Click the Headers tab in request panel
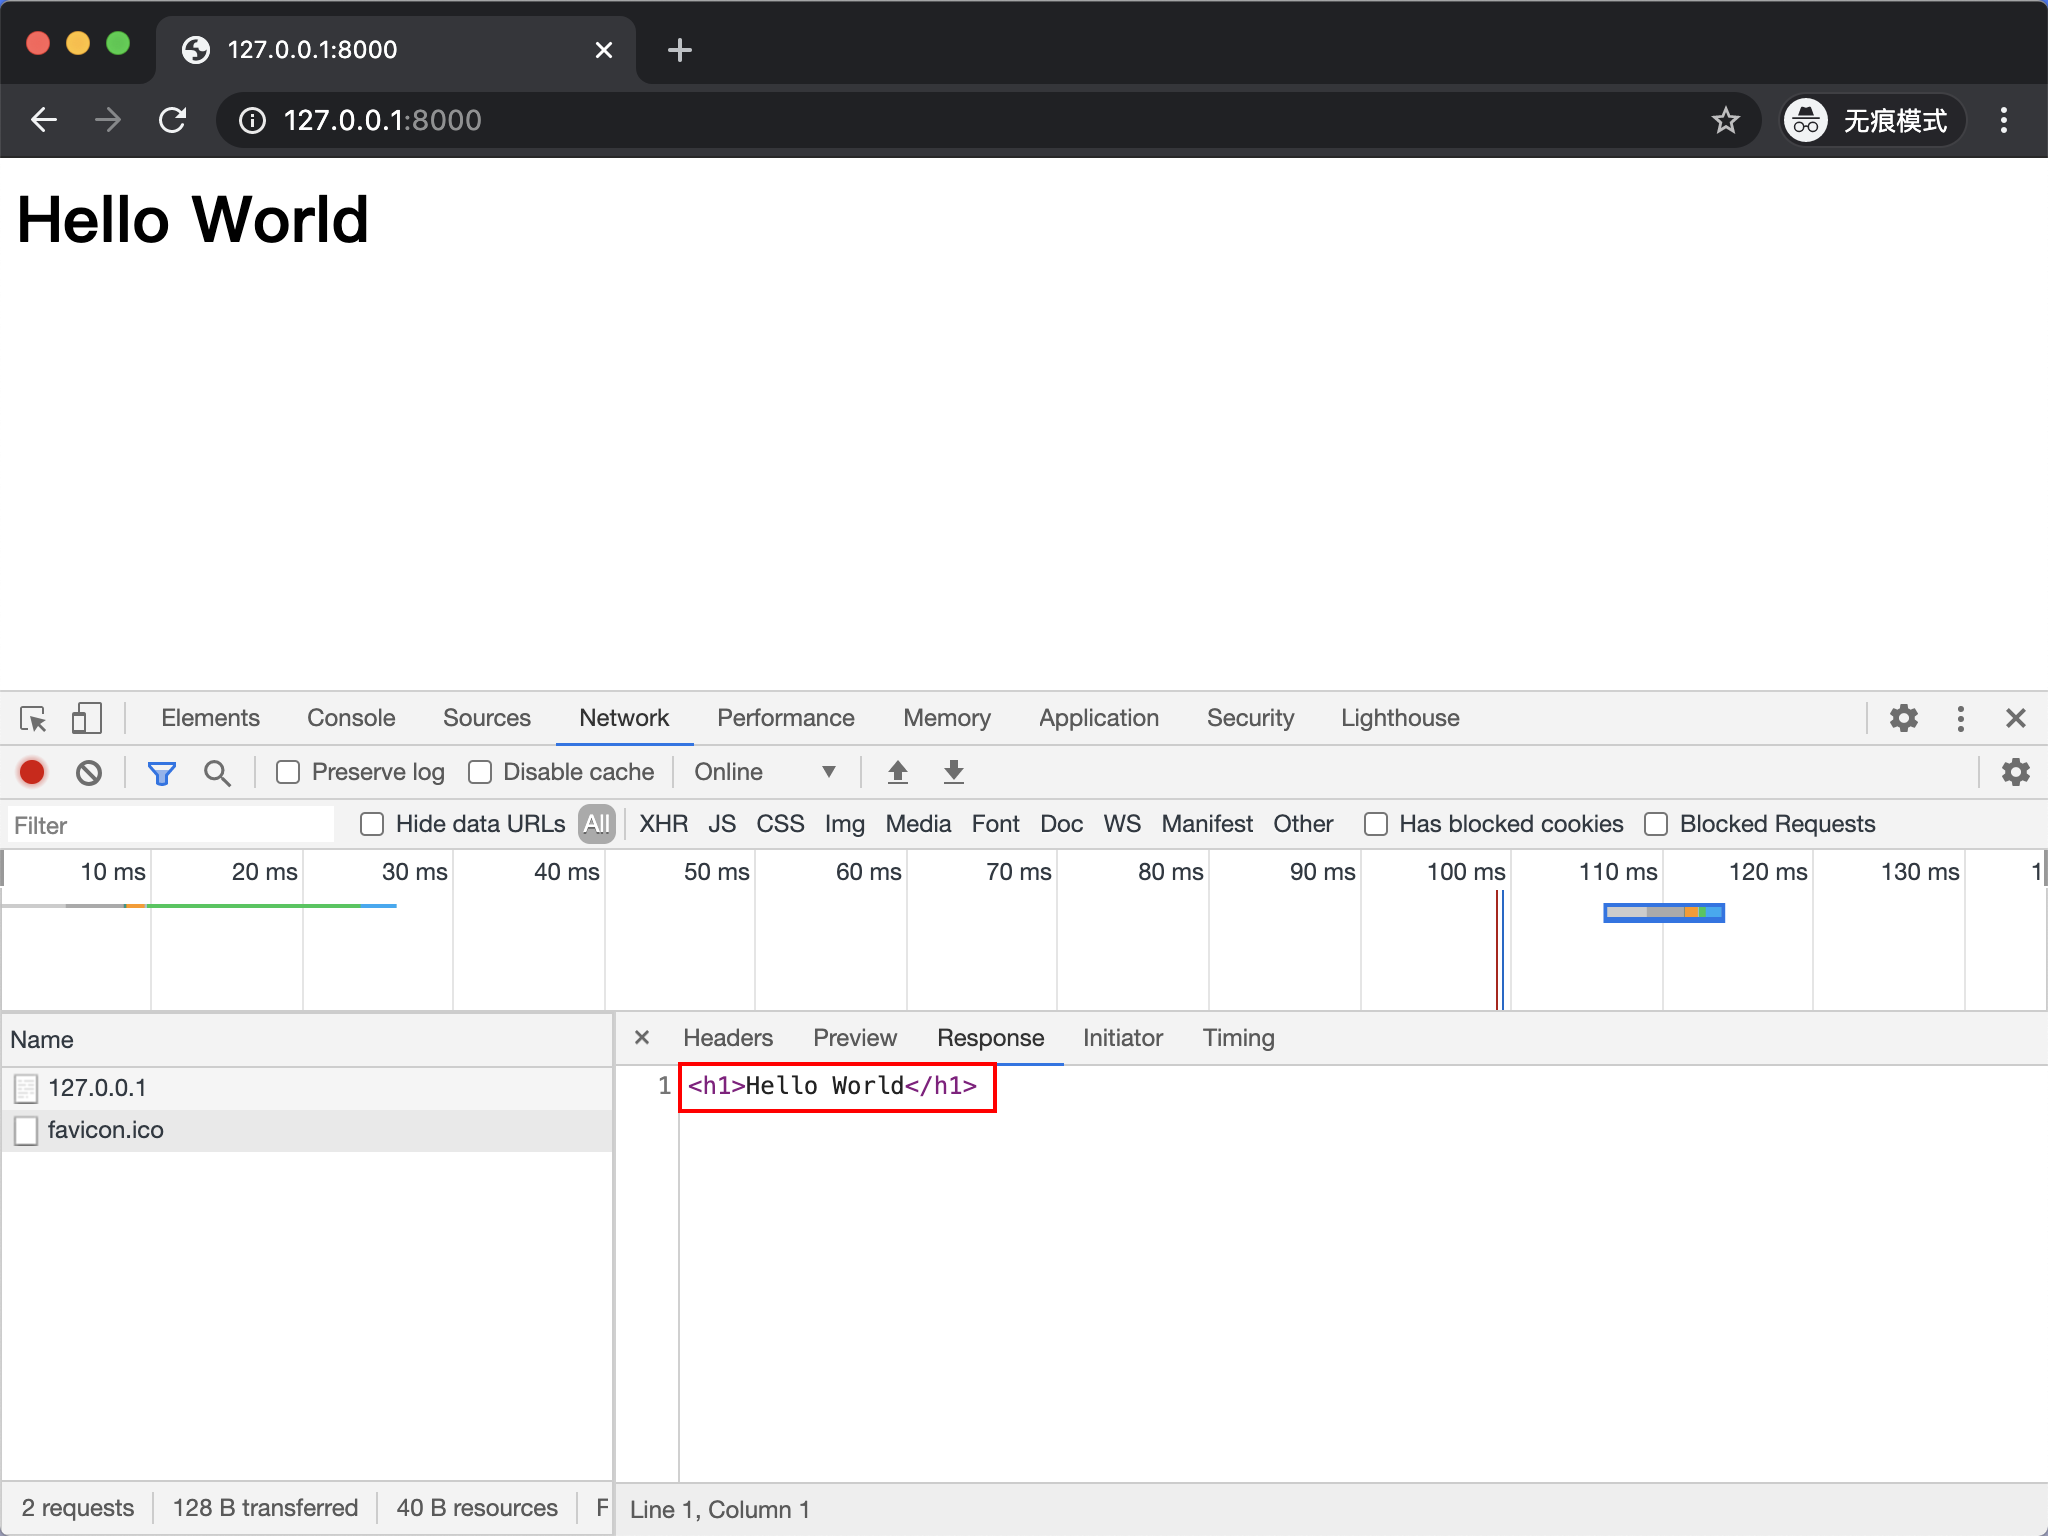The width and height of the screenshot is (2048, 1536). click(x=729, y=1036)
